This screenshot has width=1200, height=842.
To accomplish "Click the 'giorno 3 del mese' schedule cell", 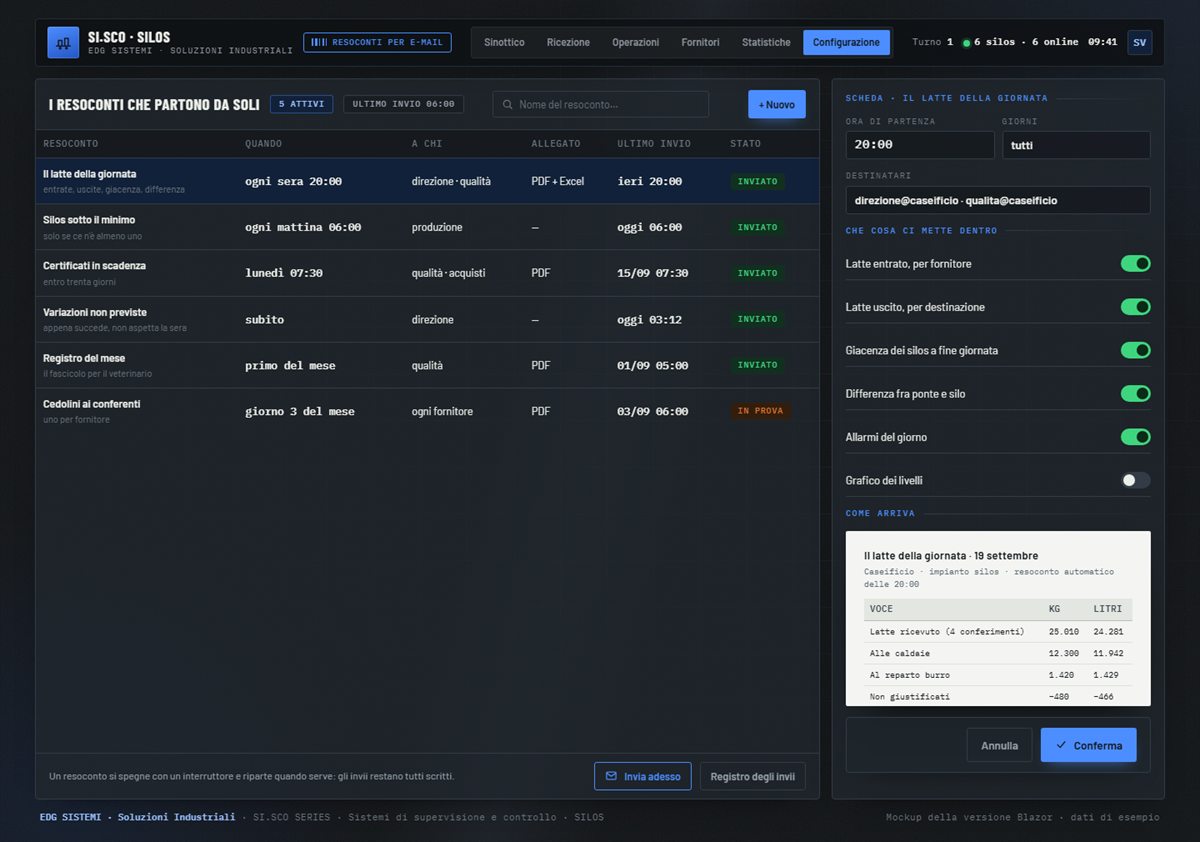I will (x=300, y=412).
